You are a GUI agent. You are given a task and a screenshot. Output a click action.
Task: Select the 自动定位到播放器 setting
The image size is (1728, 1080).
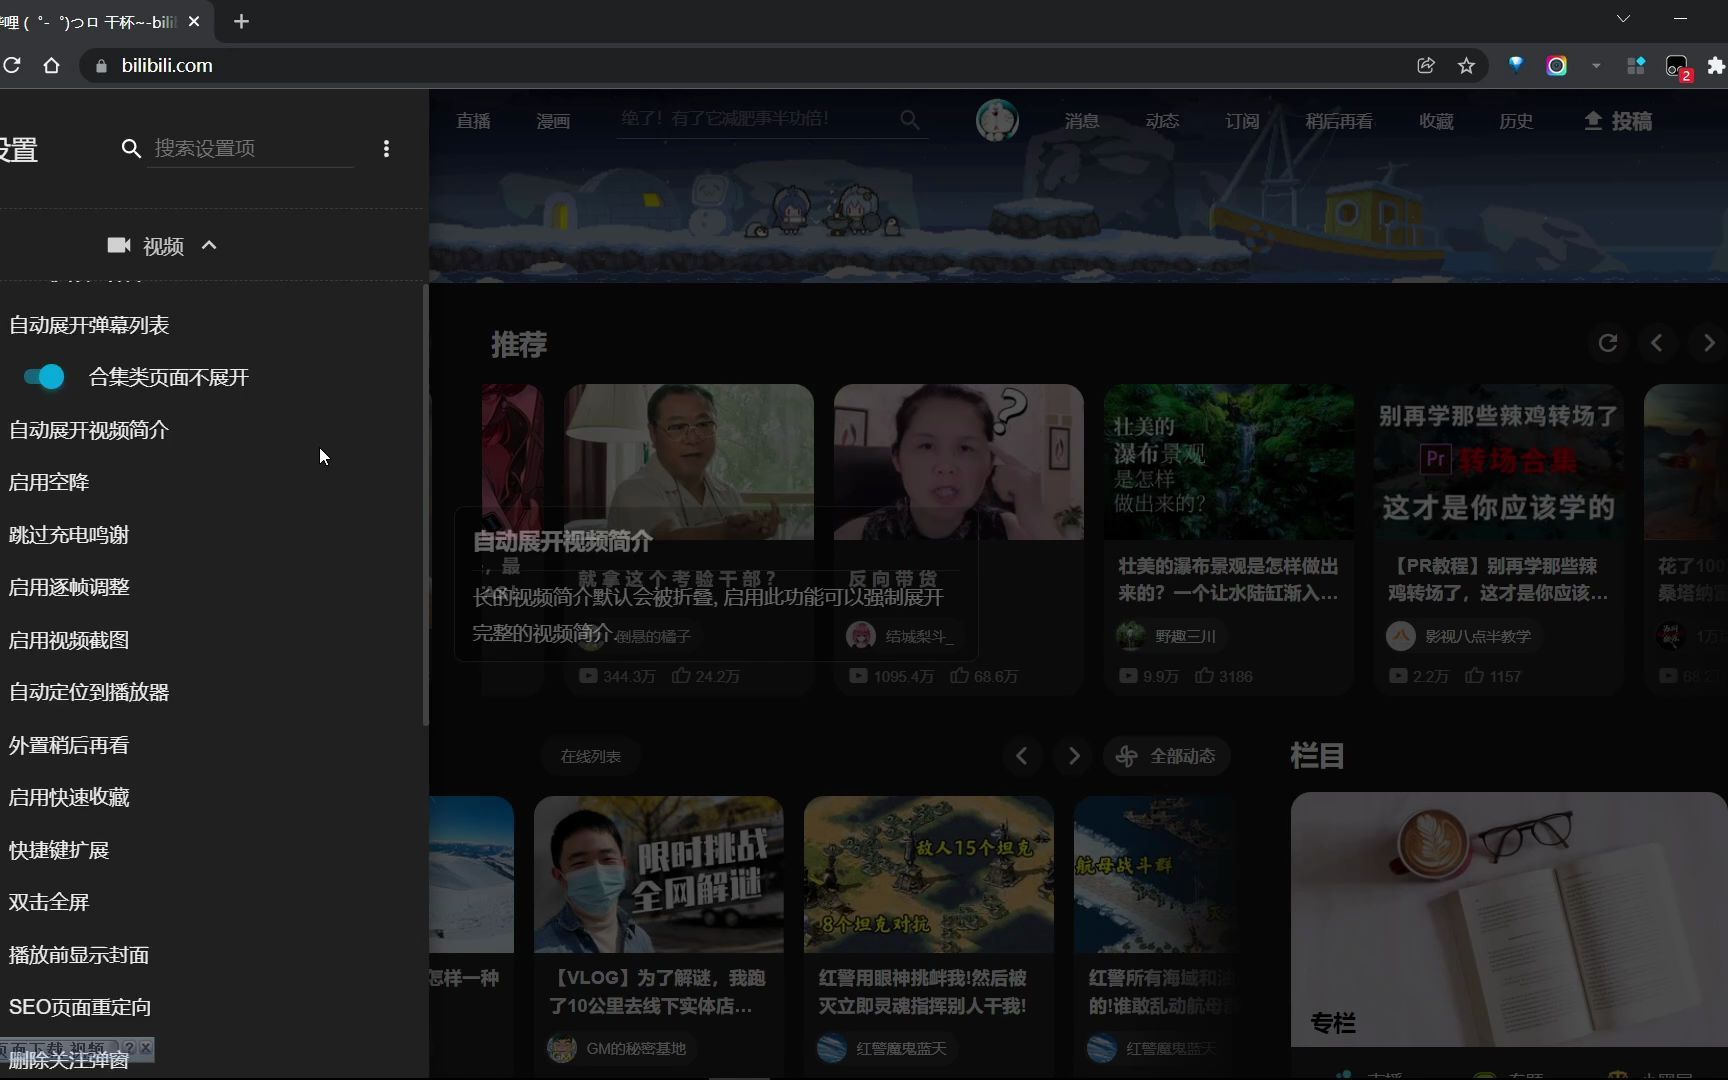click(x=89, y=692)
